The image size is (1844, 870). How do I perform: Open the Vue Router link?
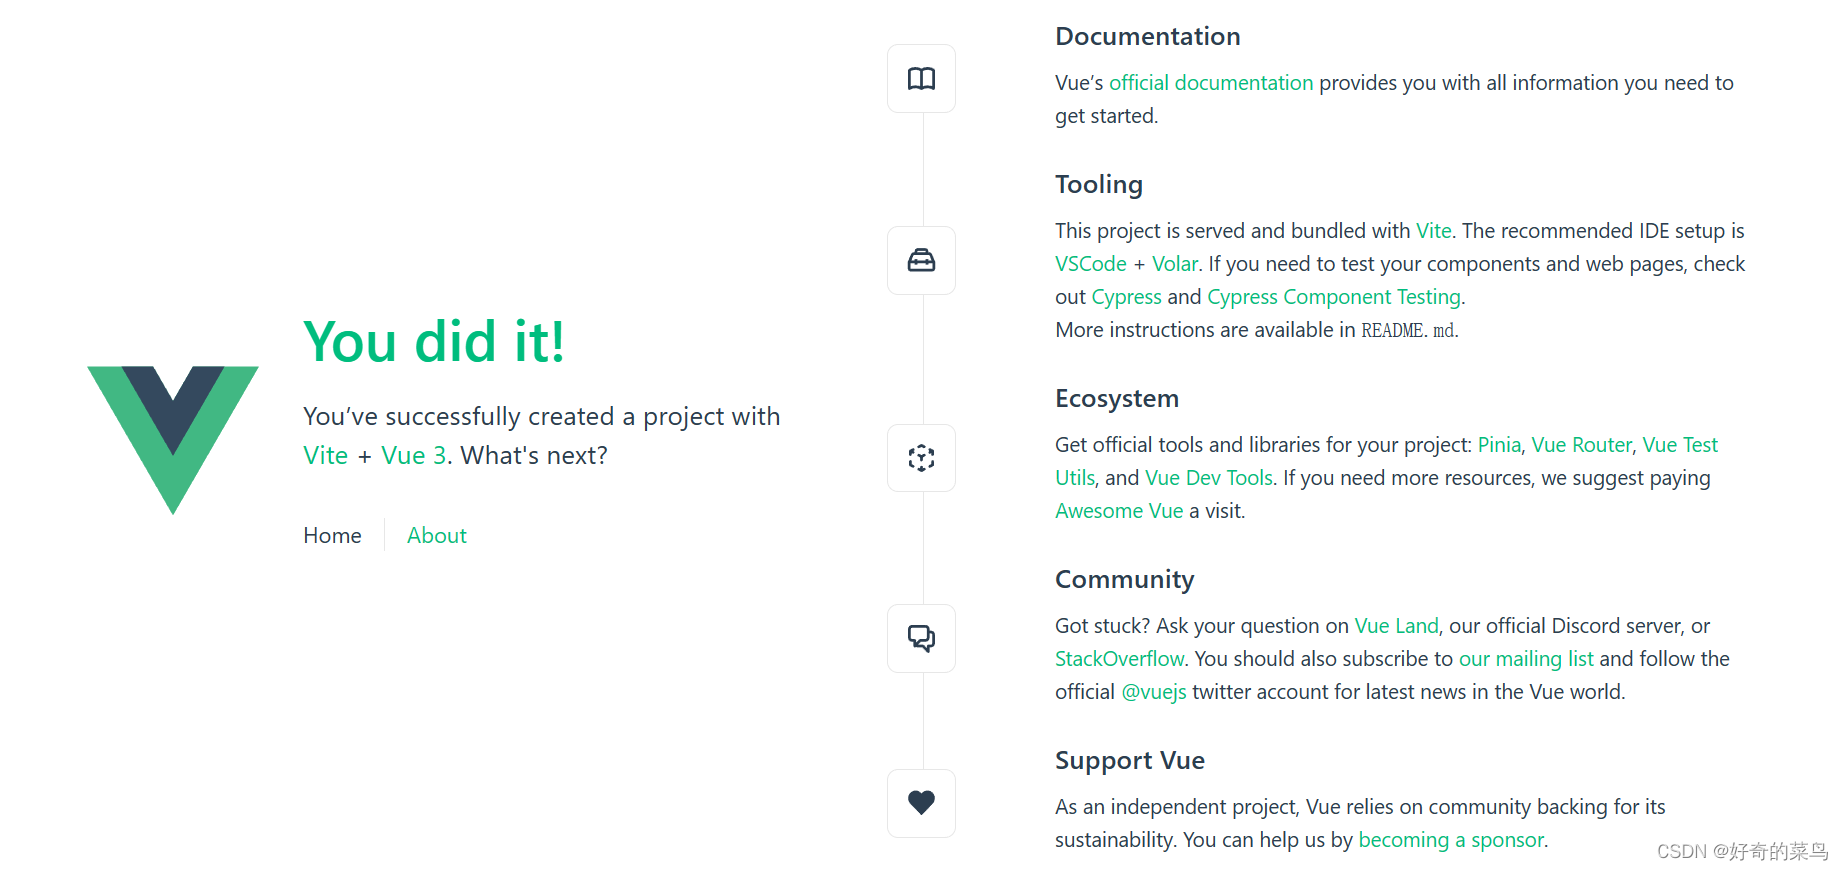point(1581,444)
